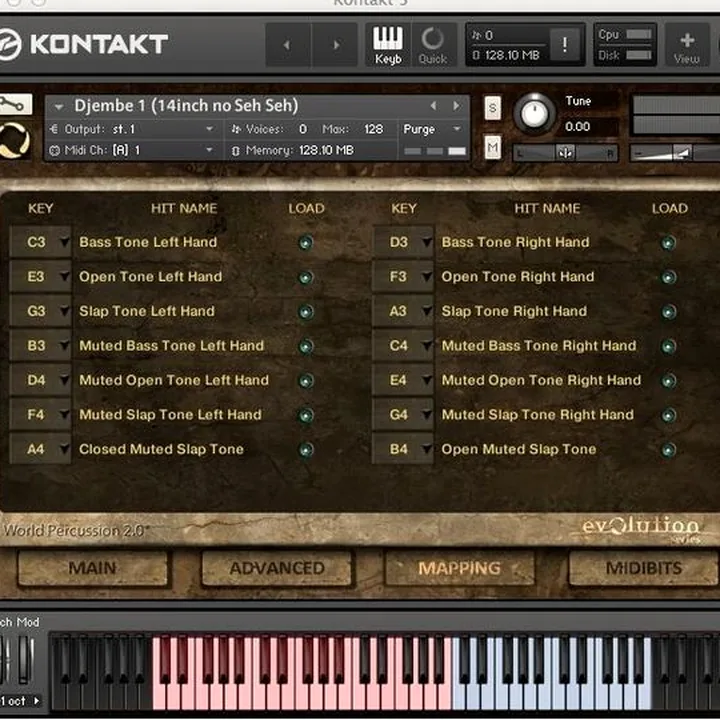Open the G4 key dropdown
720x720 pixels.
click(403, 414)
